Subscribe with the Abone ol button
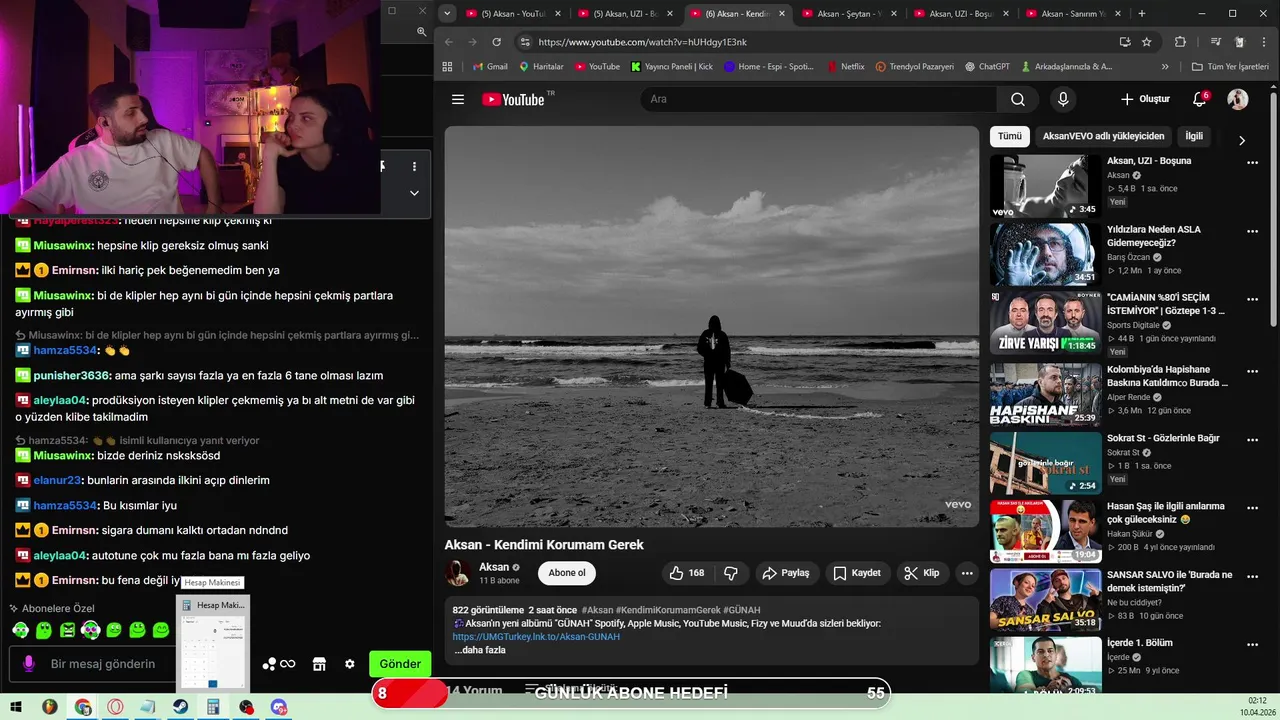Viewport: 1280px width, 720px height. [567, 573]
